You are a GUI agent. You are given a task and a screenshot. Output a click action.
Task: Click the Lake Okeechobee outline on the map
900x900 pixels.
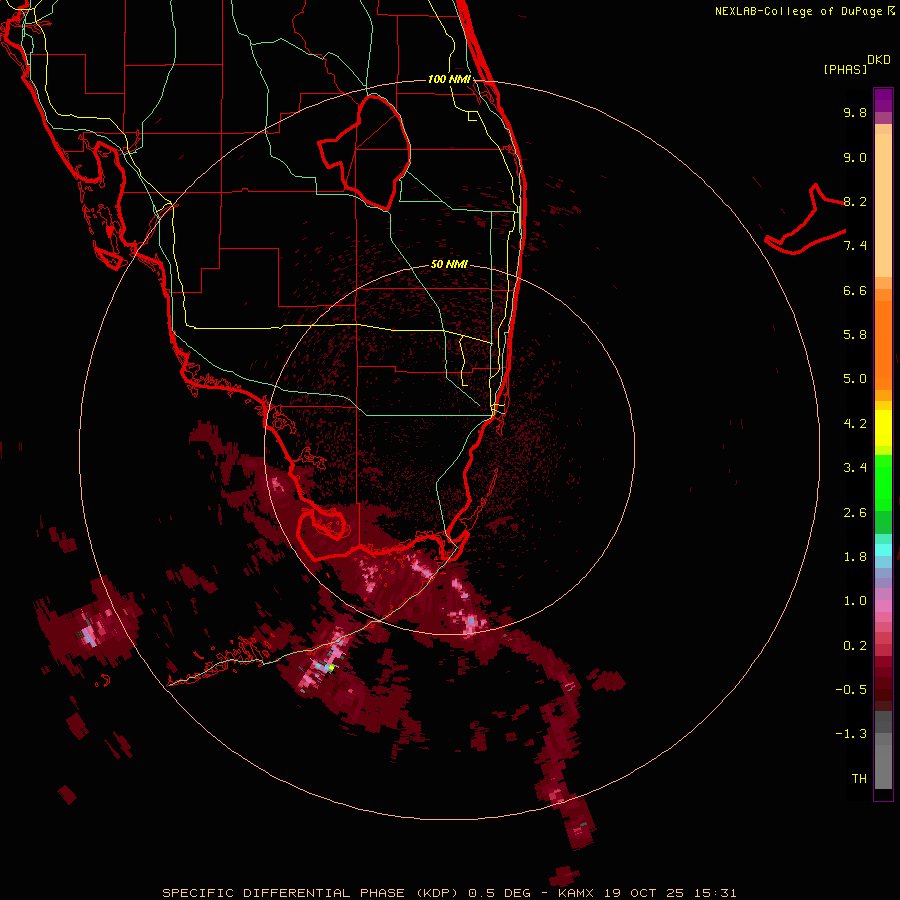[364, 153]
